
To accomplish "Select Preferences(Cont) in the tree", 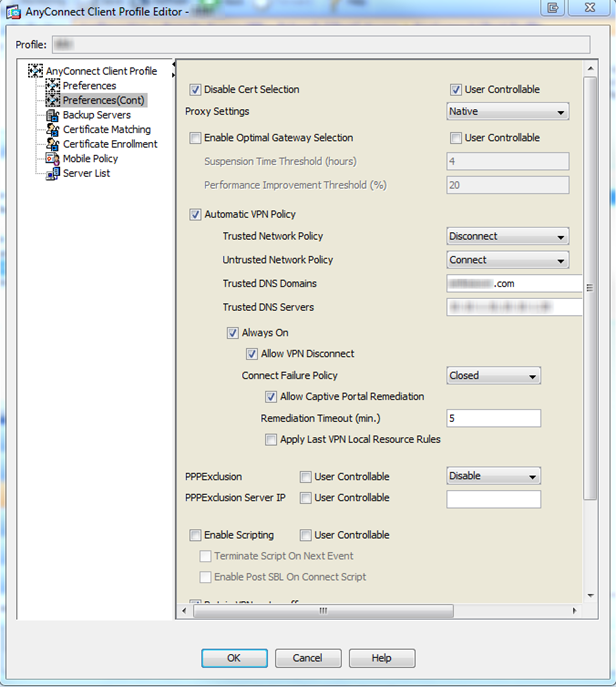I will [103, 100].
